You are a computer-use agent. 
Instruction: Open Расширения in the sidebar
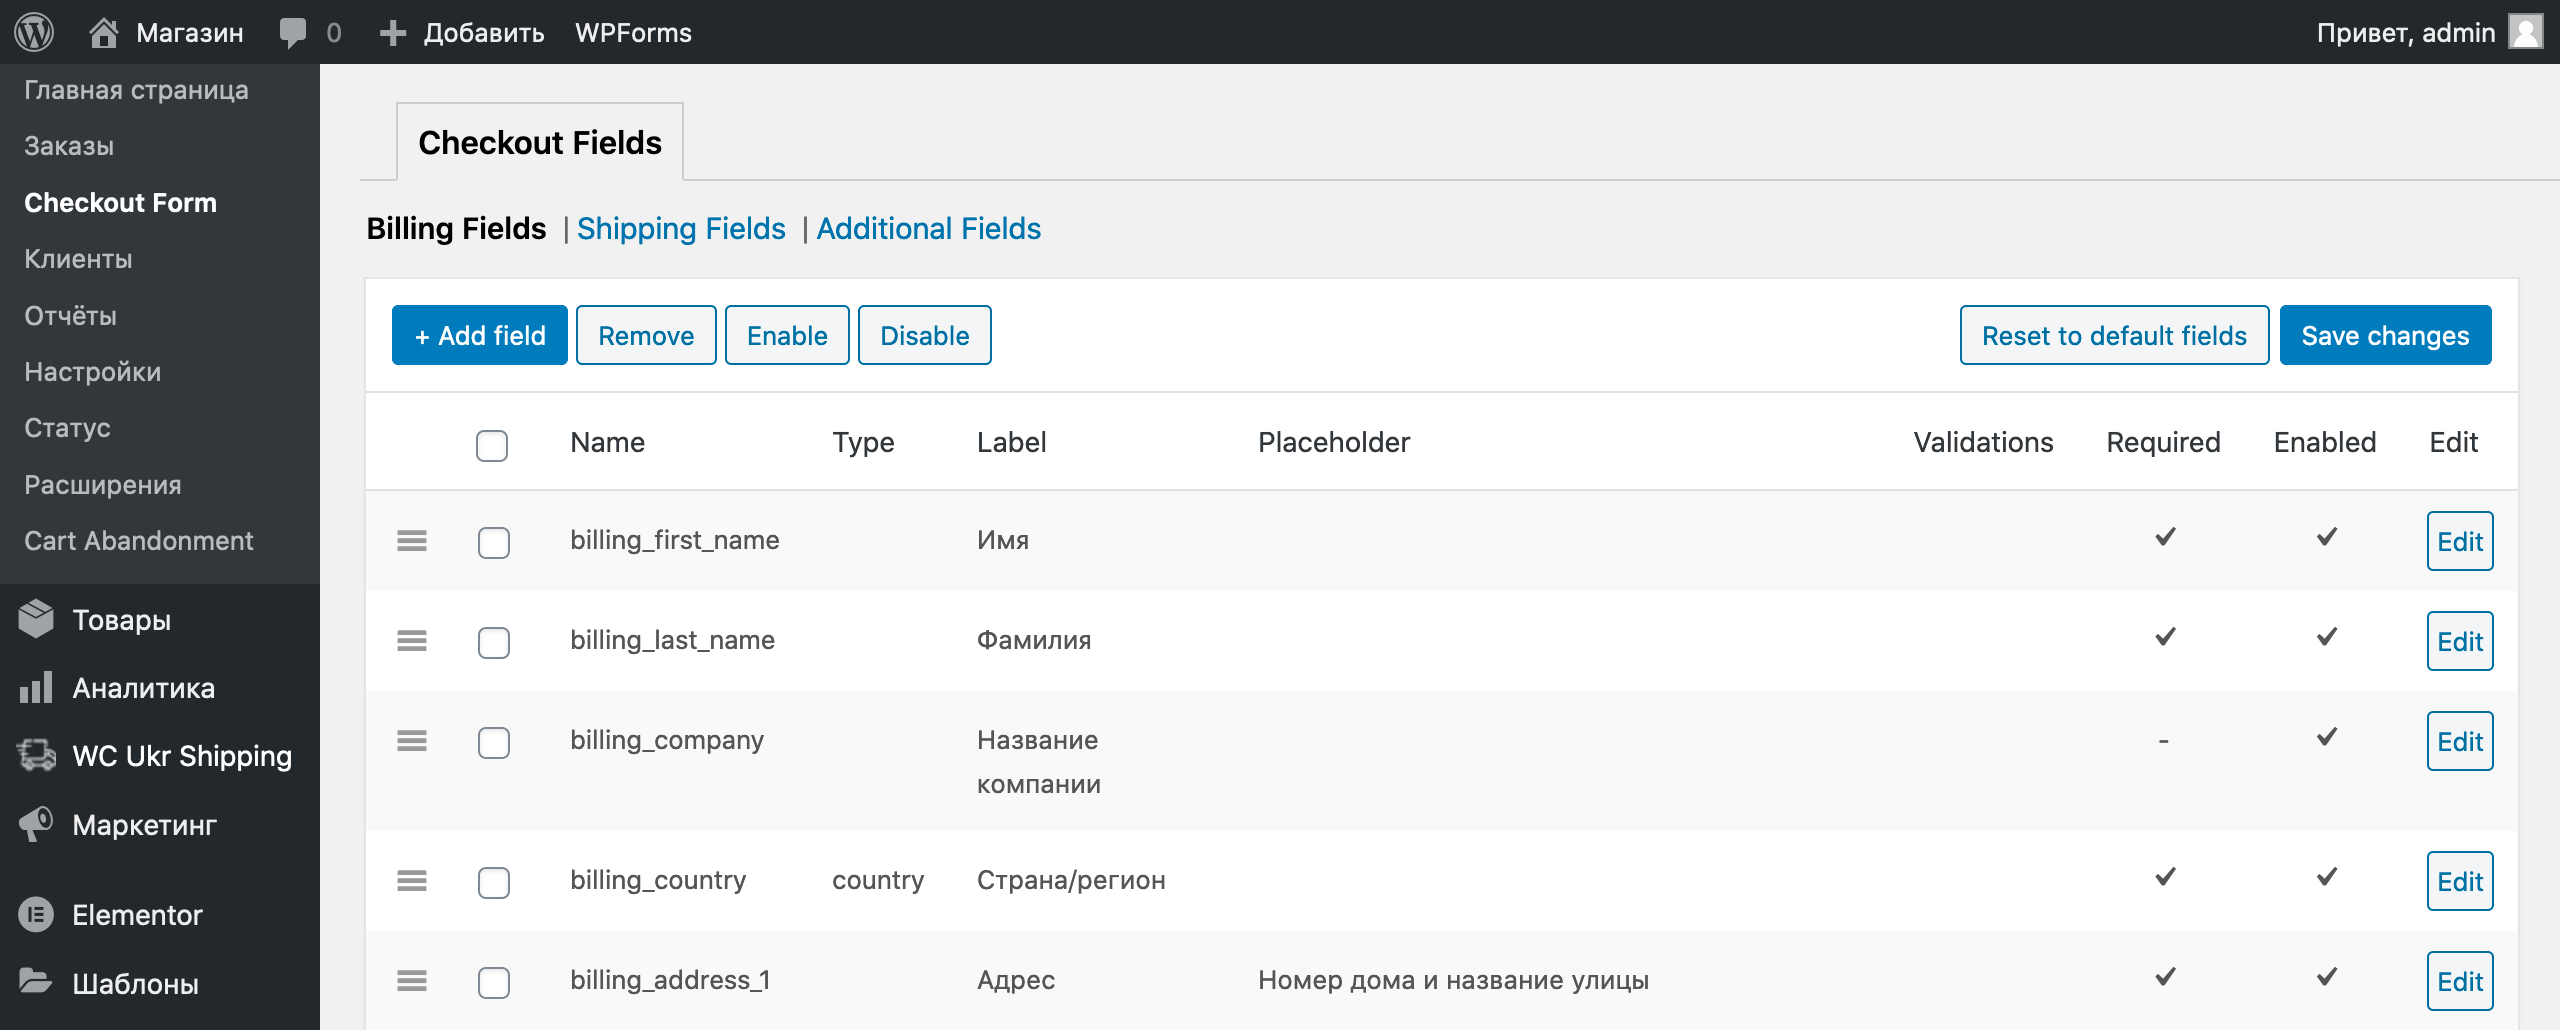point(102,485)
